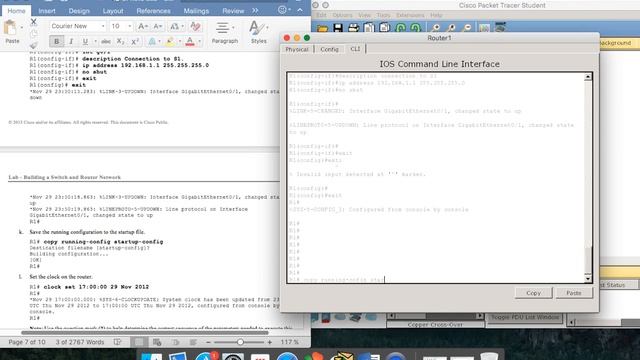
Task: Switch to the Layout tab in Word
Action: [x=113, y=11]
